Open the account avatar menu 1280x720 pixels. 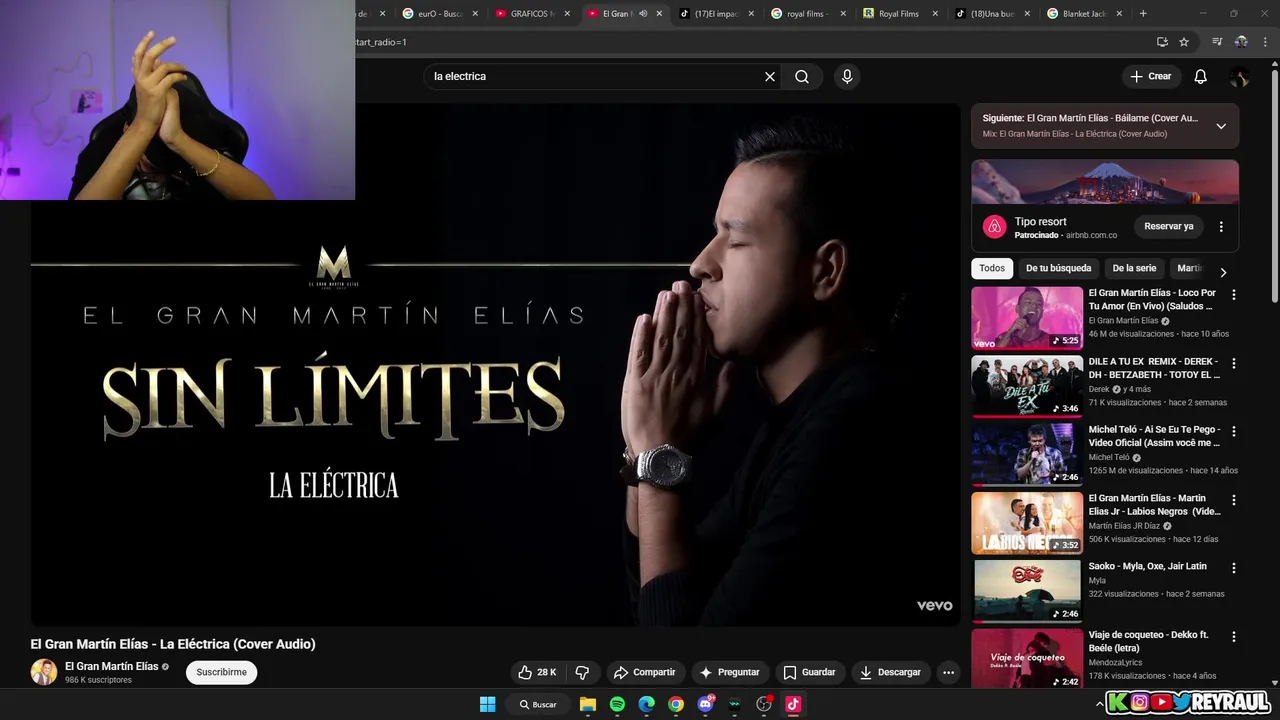coord(1239,76)
